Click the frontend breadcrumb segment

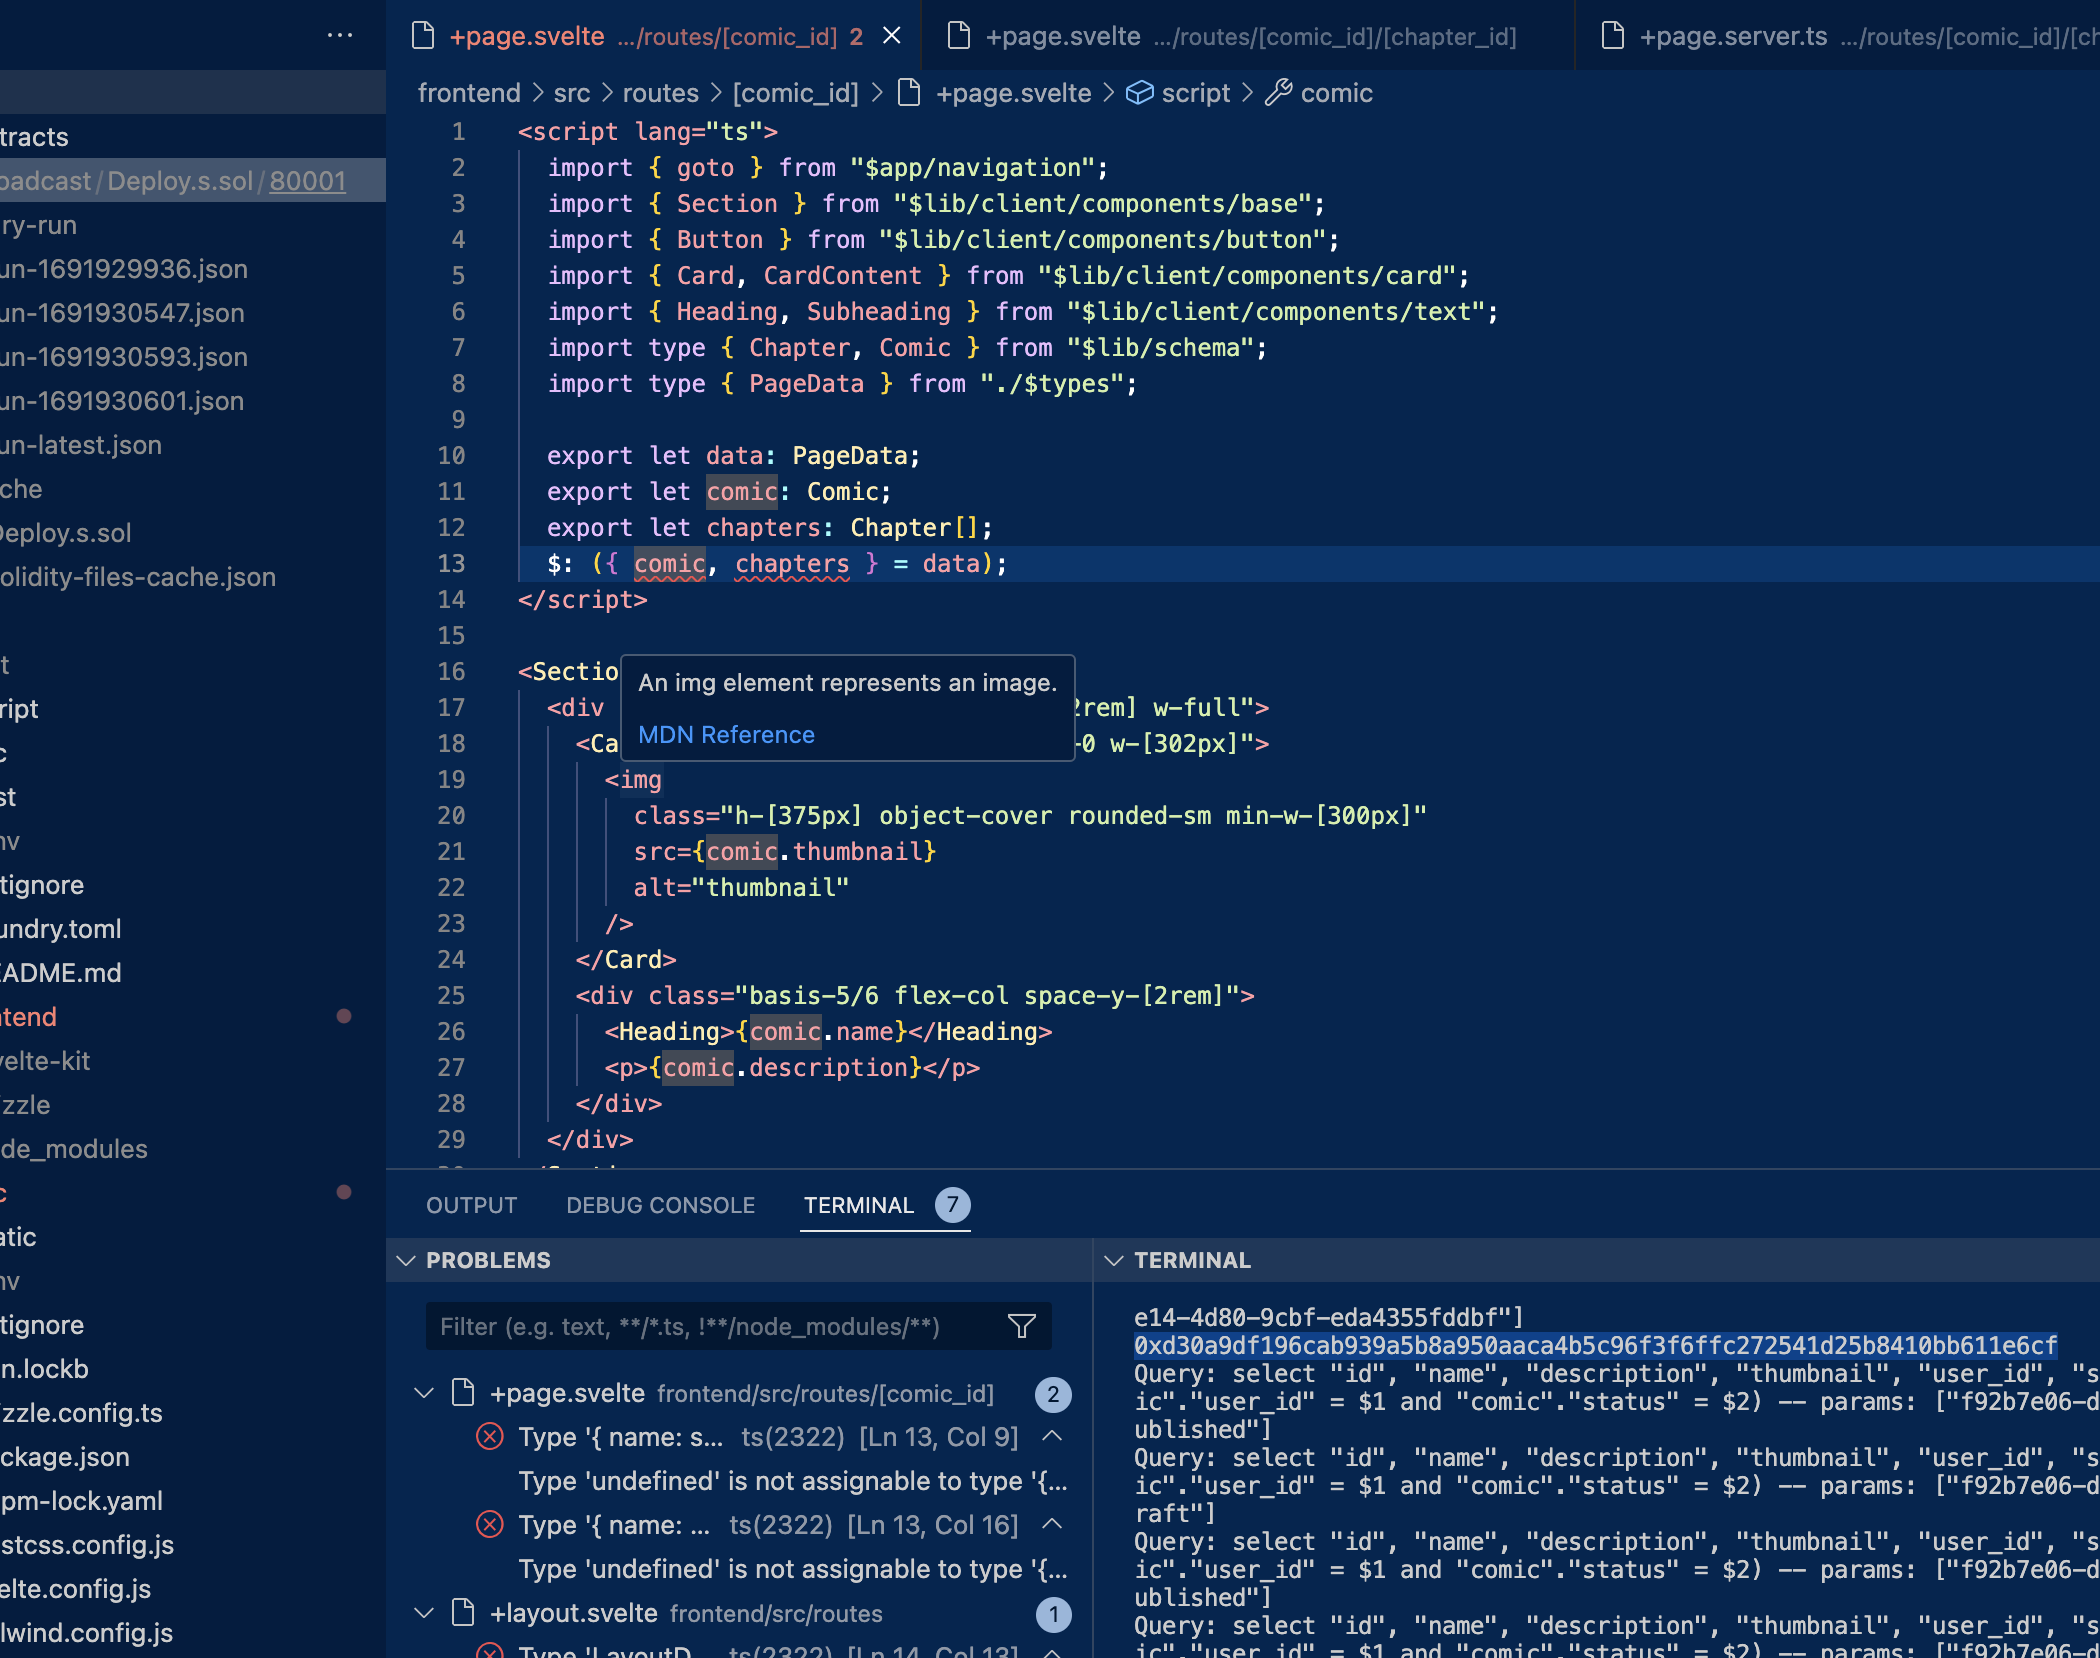click(x=469, y=93)
